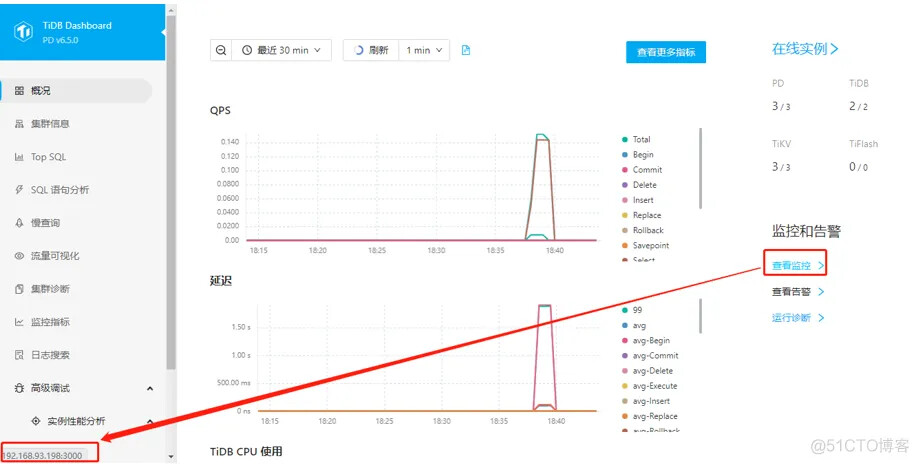
Task: Toggle the Insert series in QPS legend
Action: click(637, 200)
